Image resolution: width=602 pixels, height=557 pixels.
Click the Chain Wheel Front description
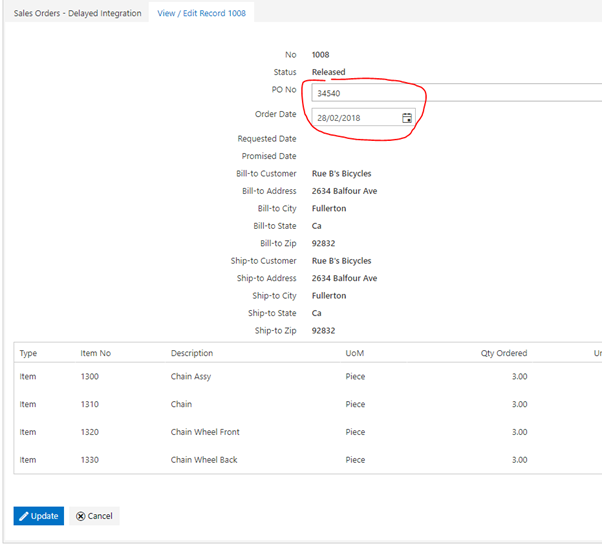[x=205, y=432]
